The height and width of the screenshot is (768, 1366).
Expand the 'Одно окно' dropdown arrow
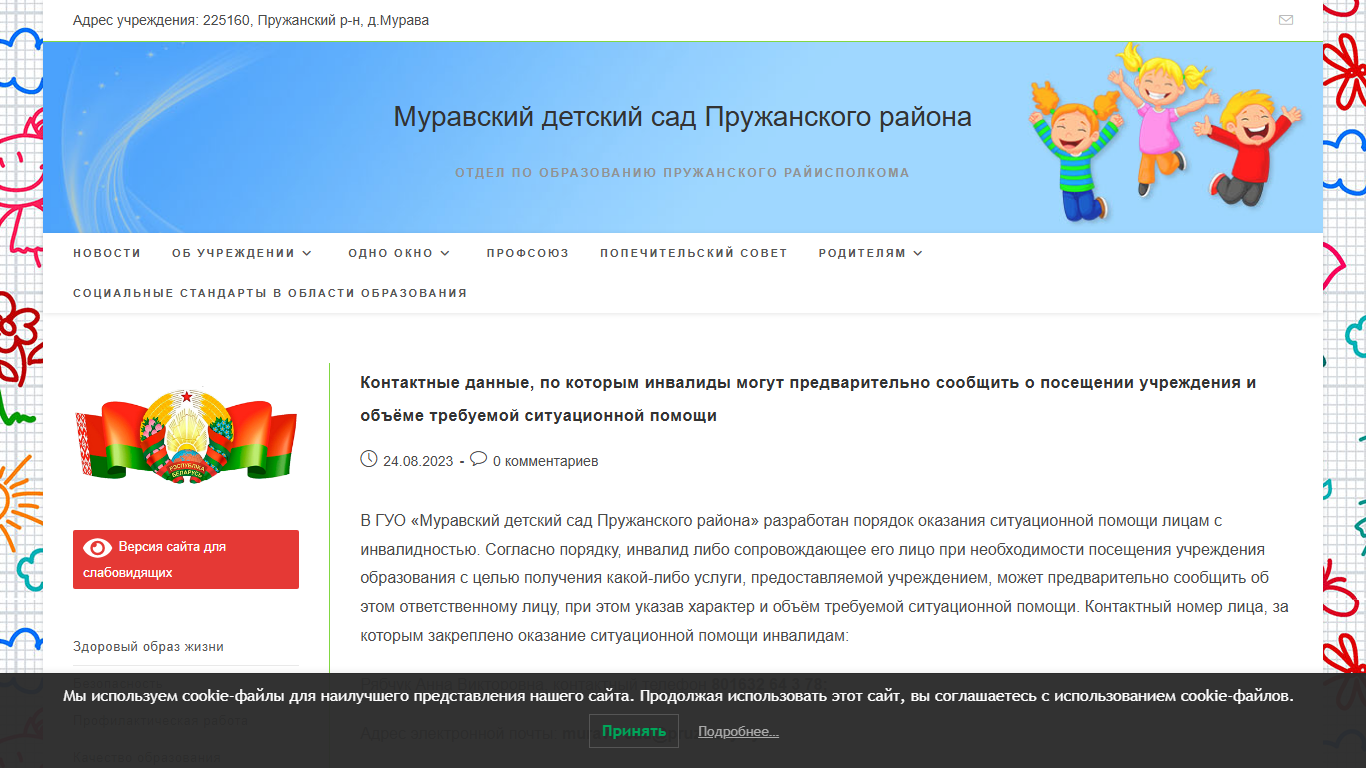tap(445, 254)
